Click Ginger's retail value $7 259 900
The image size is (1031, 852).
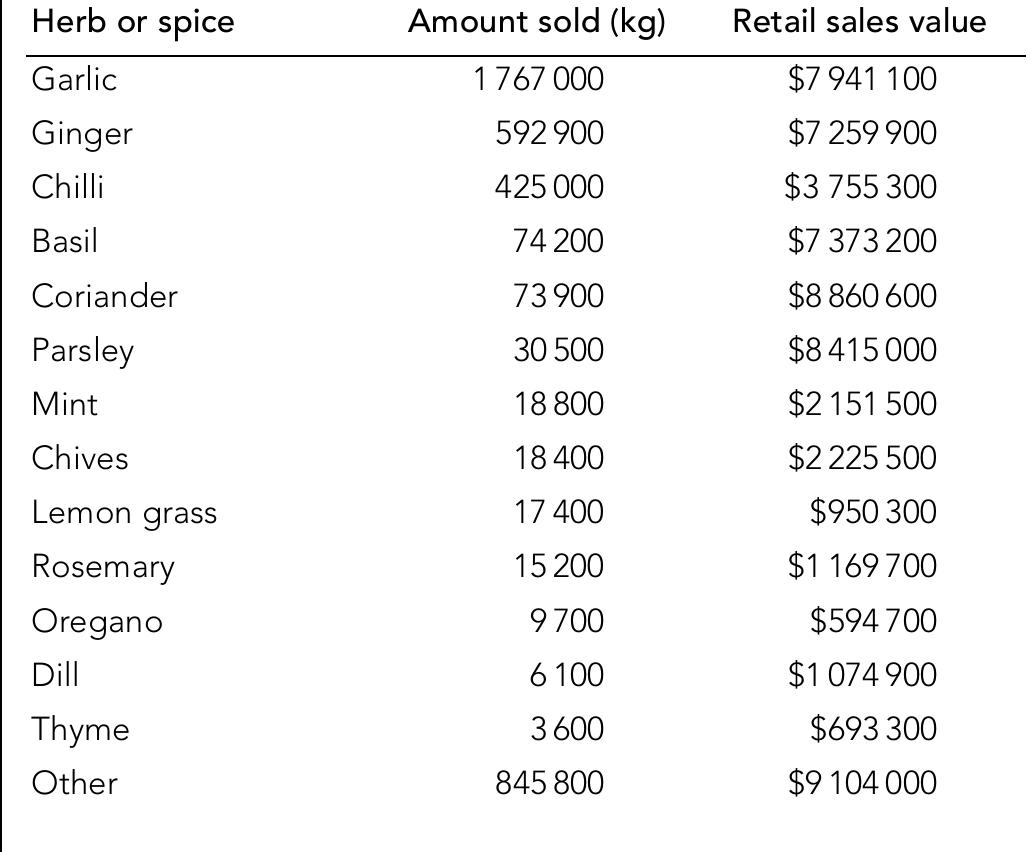click(x=862, y=133)
